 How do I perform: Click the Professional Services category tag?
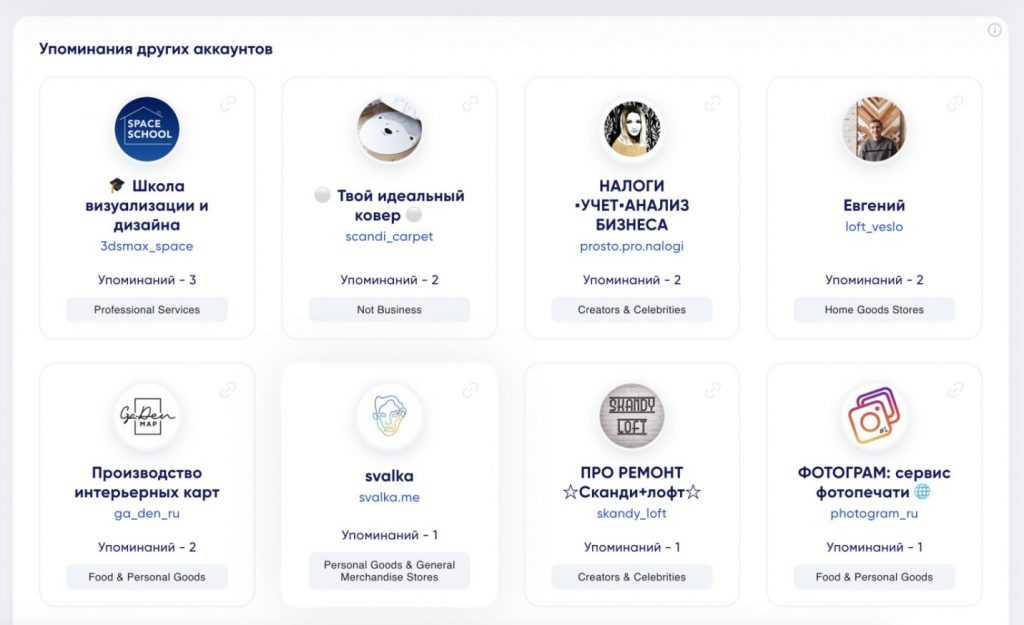coord(147,310)
